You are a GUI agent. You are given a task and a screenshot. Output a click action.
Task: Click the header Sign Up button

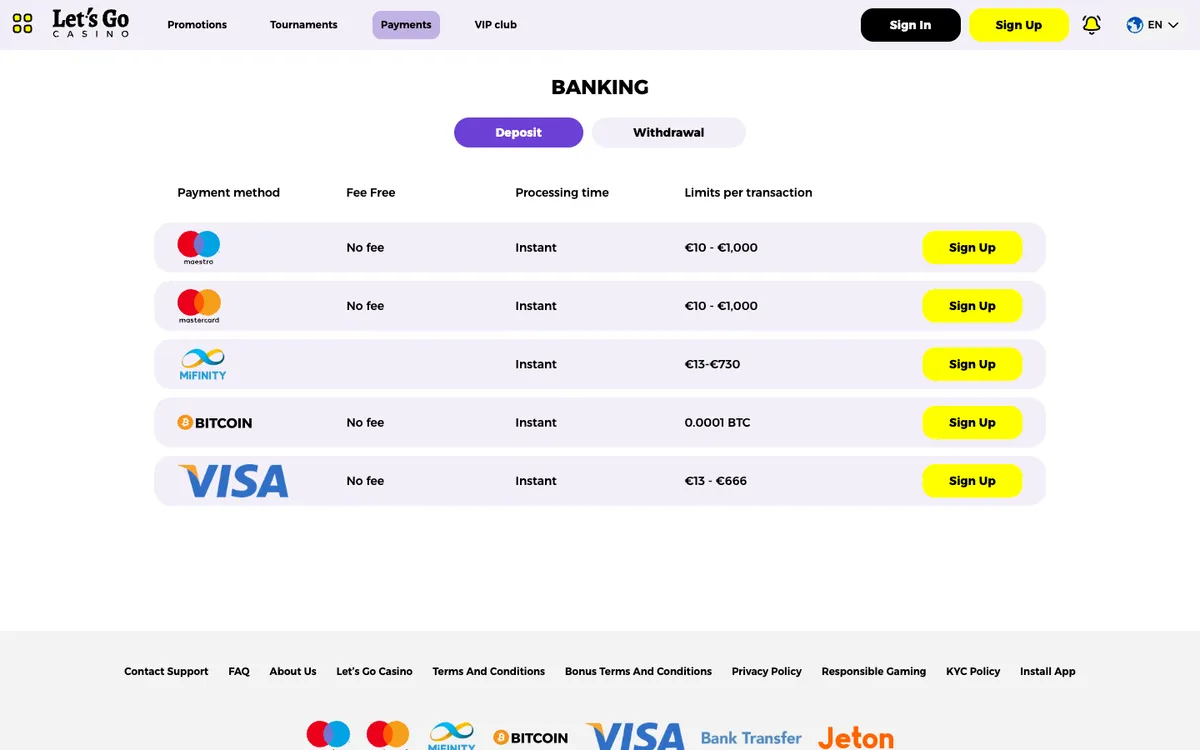[1019, 25]
